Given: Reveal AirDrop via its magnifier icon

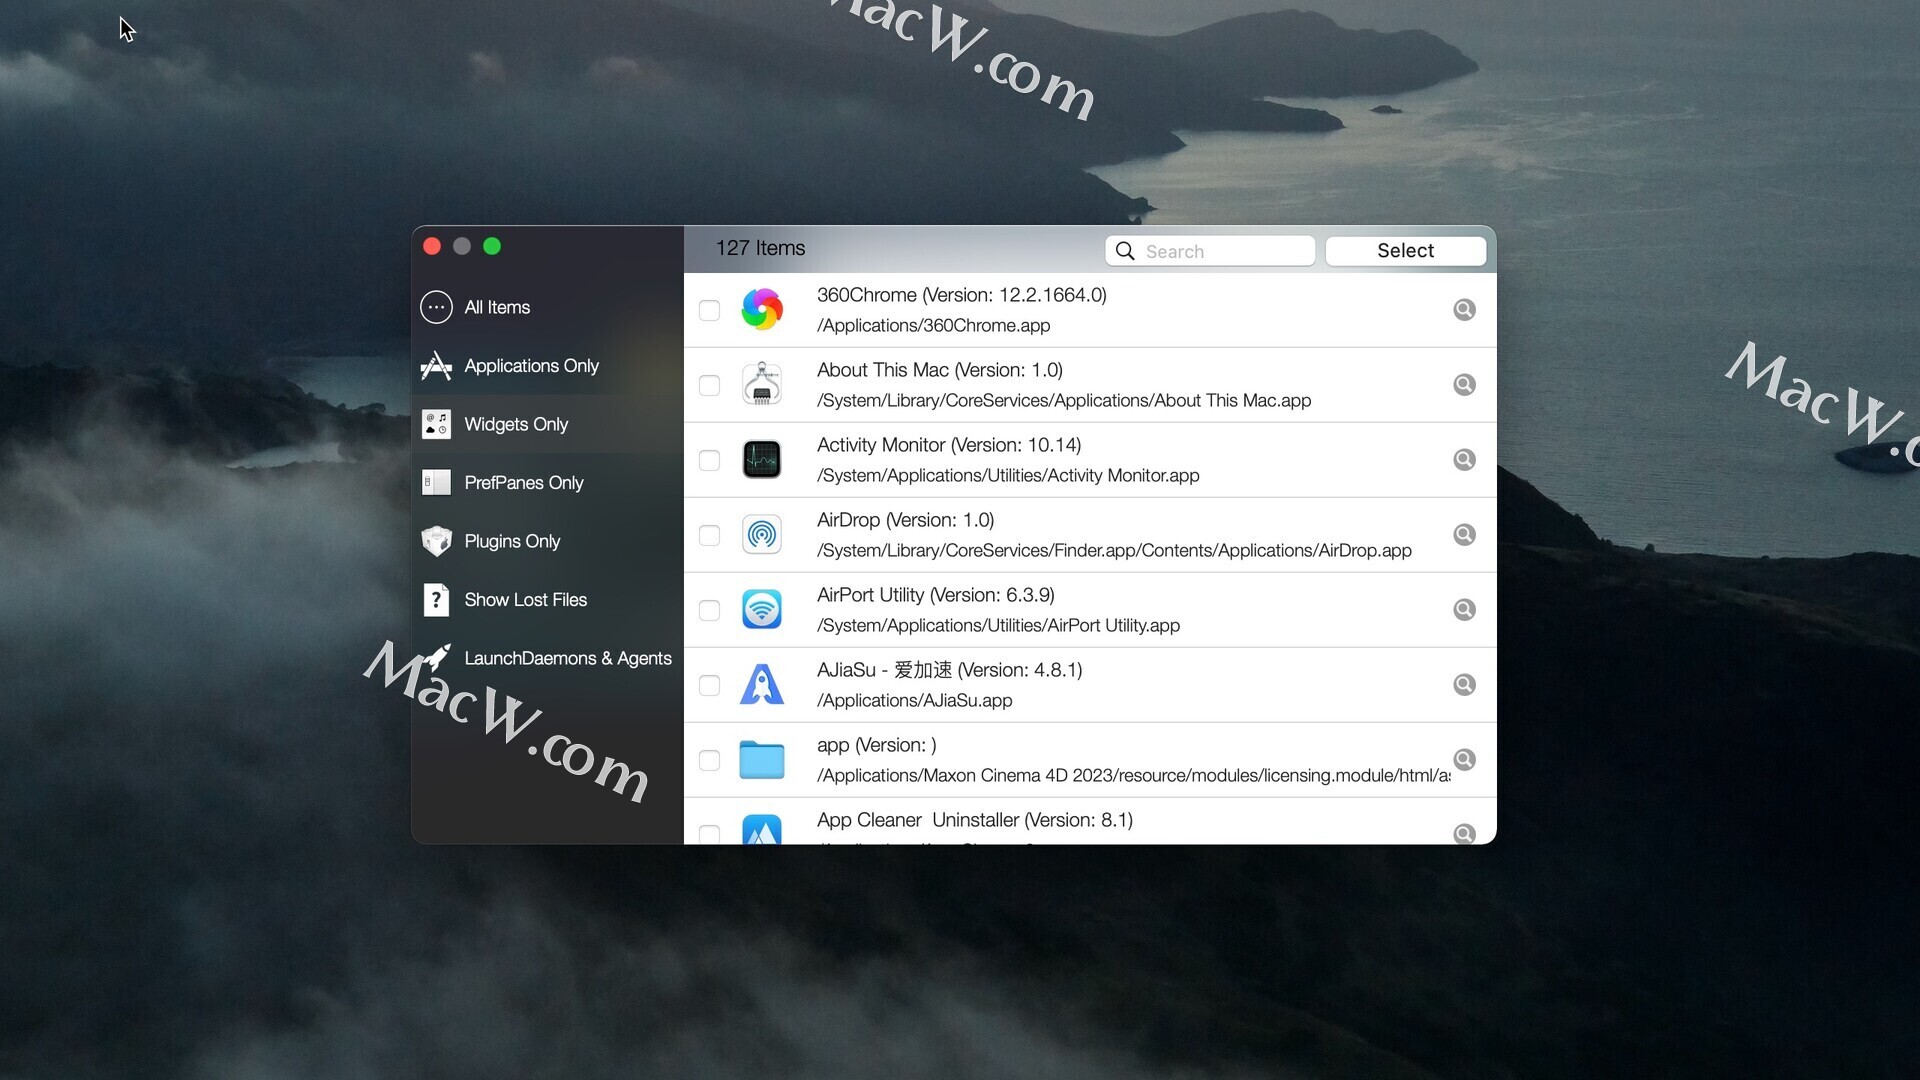Looking at the screenshot, I should pos(1464,535).
